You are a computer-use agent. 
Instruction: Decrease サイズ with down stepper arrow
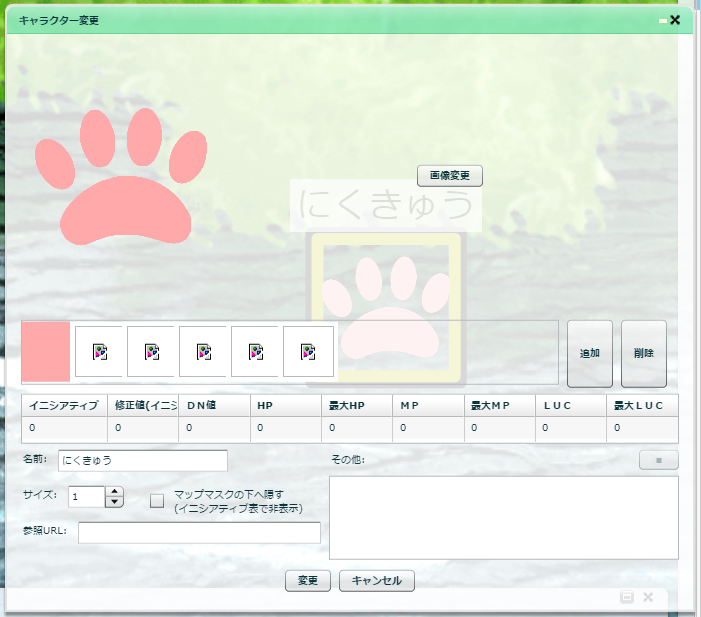(114, 502)
